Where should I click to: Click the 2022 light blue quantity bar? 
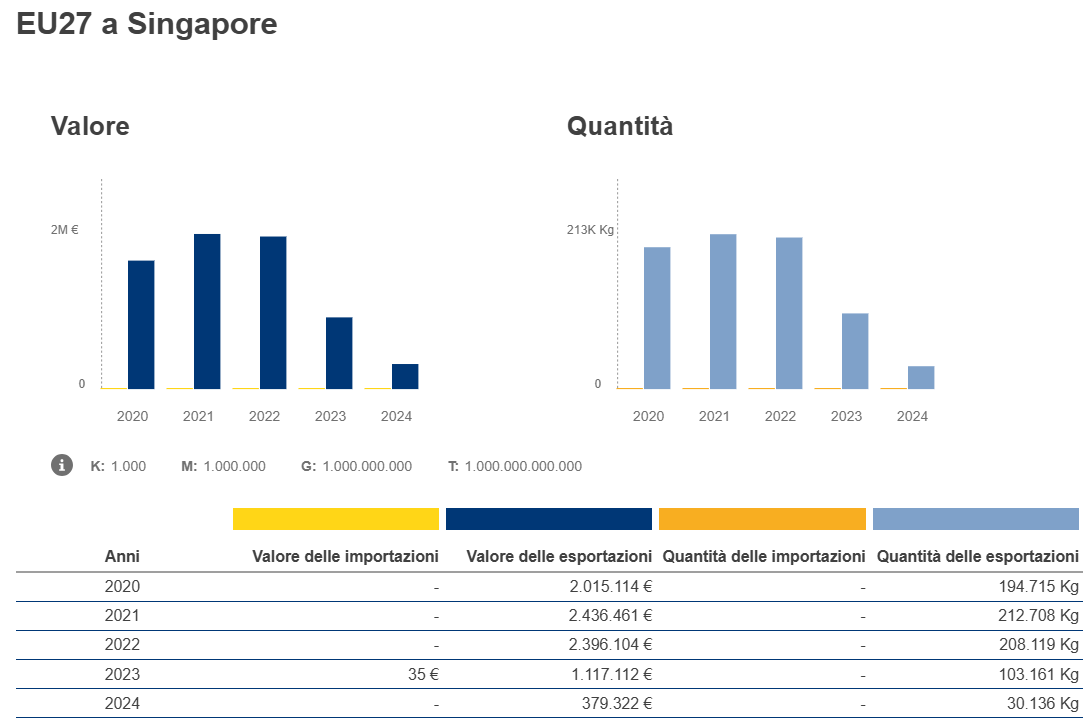pyautogui.click(x=789, y=313)
